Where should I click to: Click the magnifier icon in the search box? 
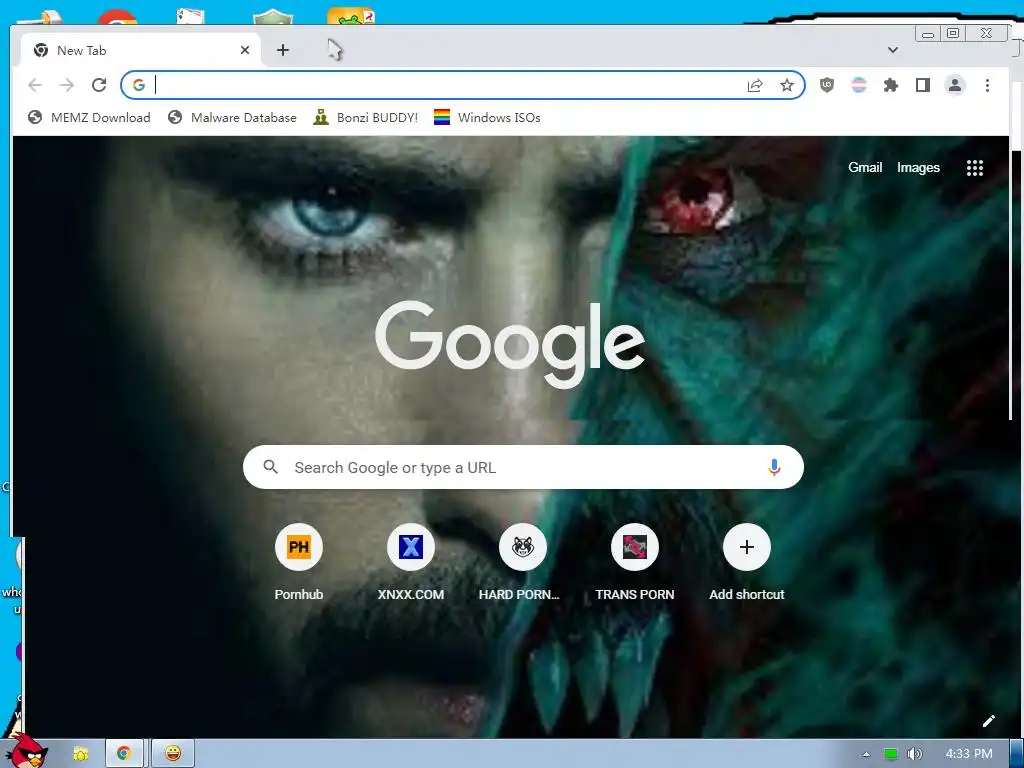tap(270, 467)
